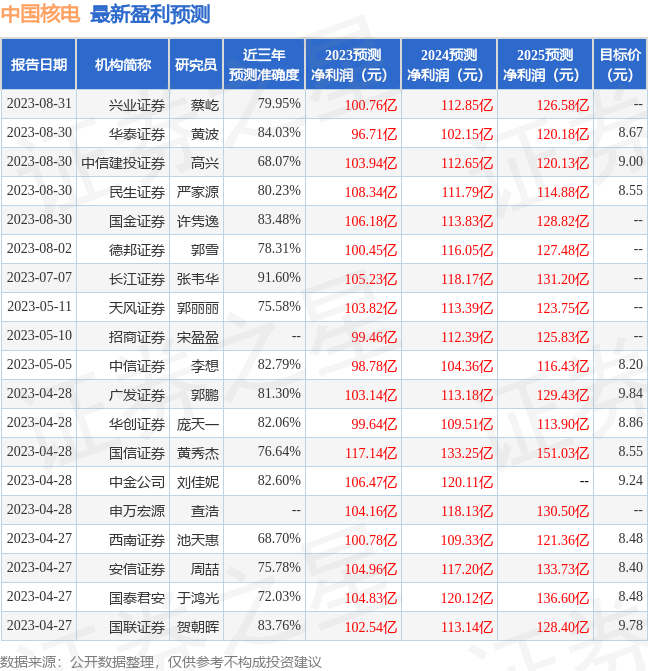Select the 招商证券 institution cell
This screenshot has width=648, height=671.
click(x=123, y=336)
